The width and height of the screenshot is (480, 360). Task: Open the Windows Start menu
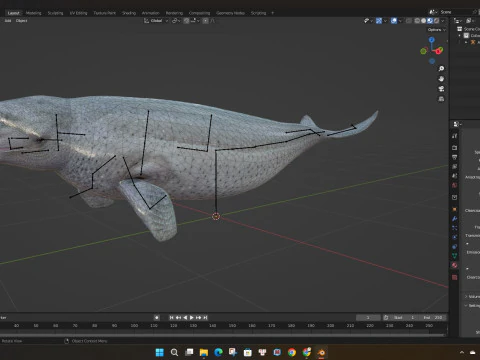tap(160, 352)
